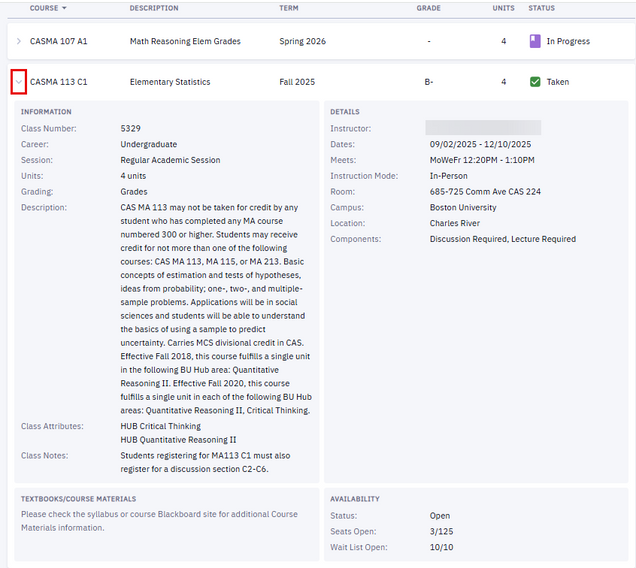Viewport: 636px width, 568px height.
Task: Click the UNITS column header
Action: tap(503, 8)
